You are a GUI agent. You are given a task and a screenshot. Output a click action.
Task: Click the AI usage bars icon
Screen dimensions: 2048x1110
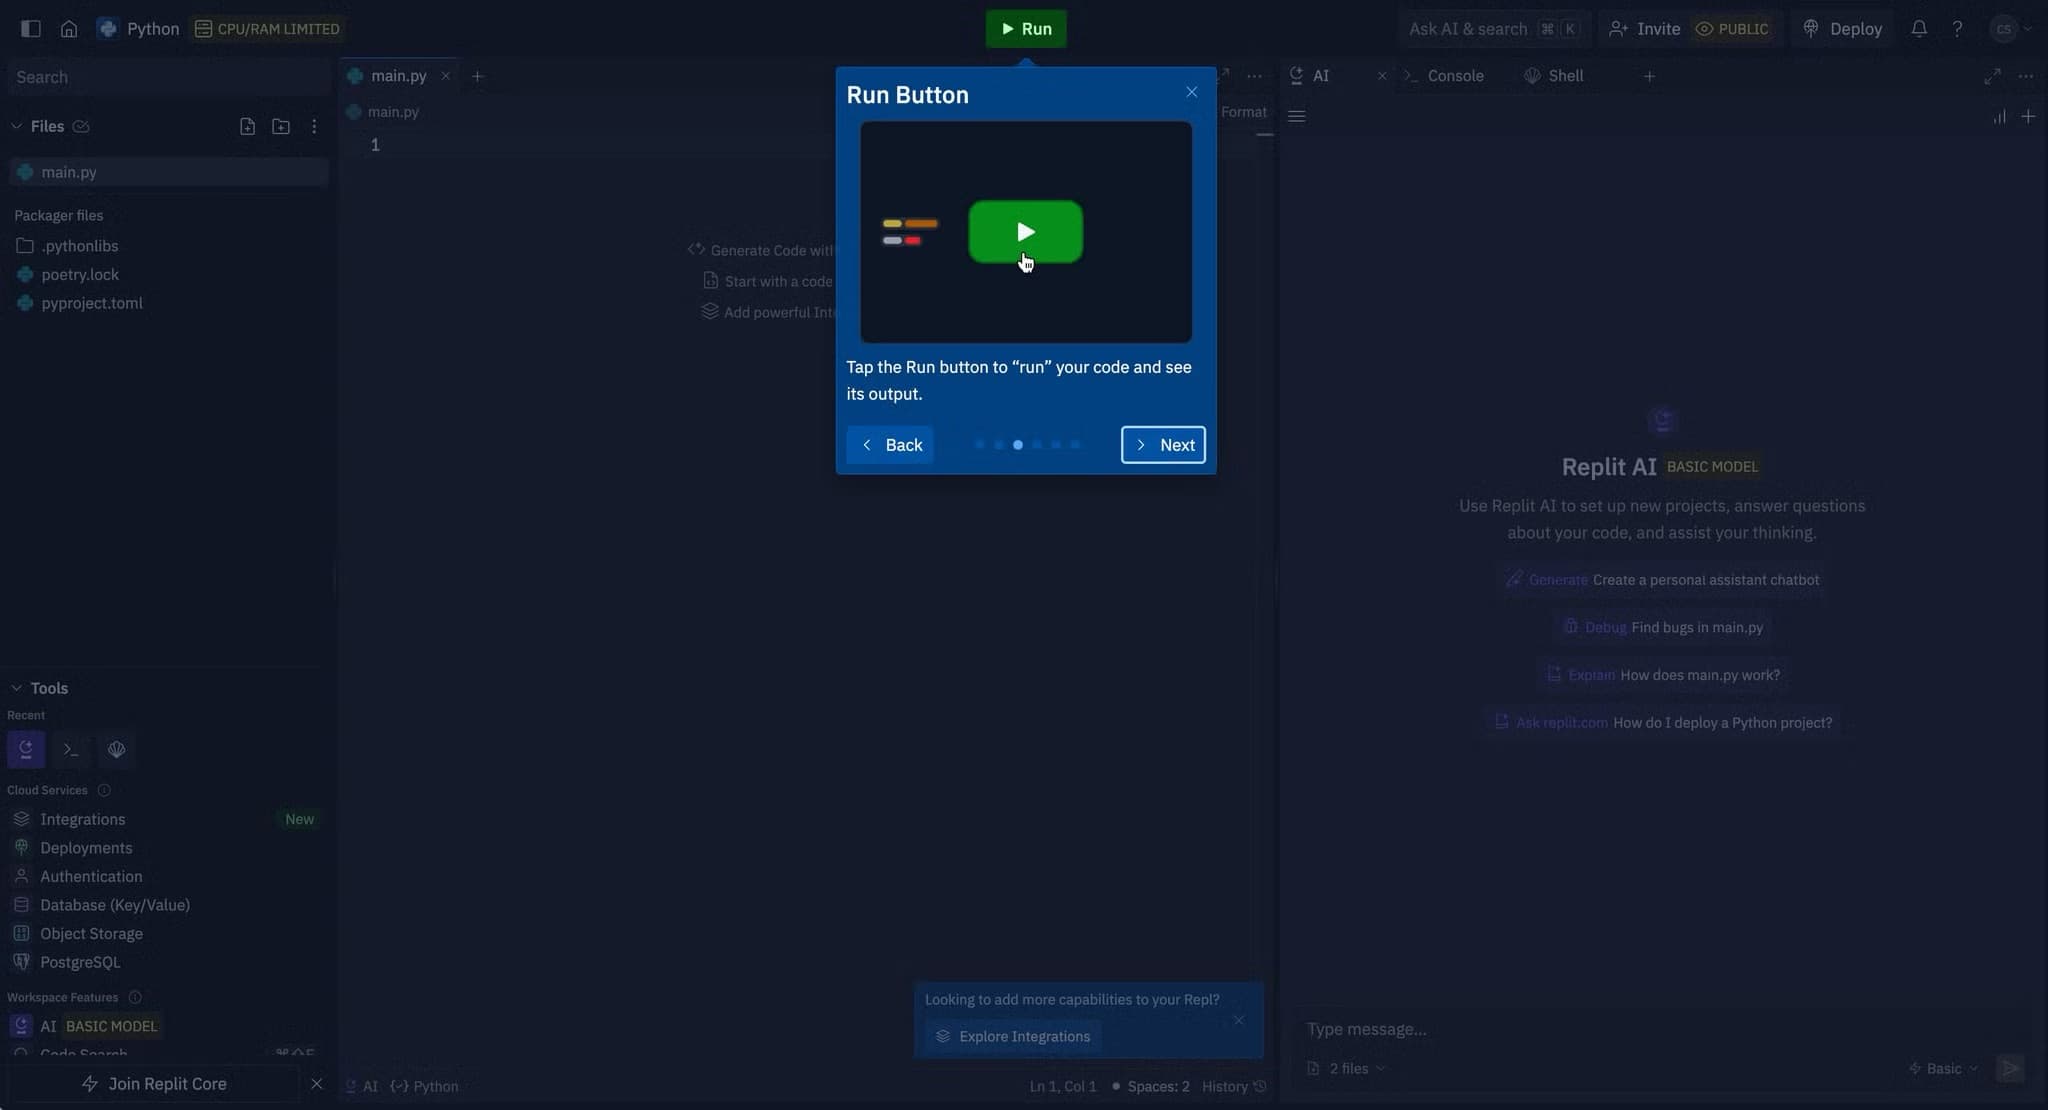click(x=1998, y=116)
